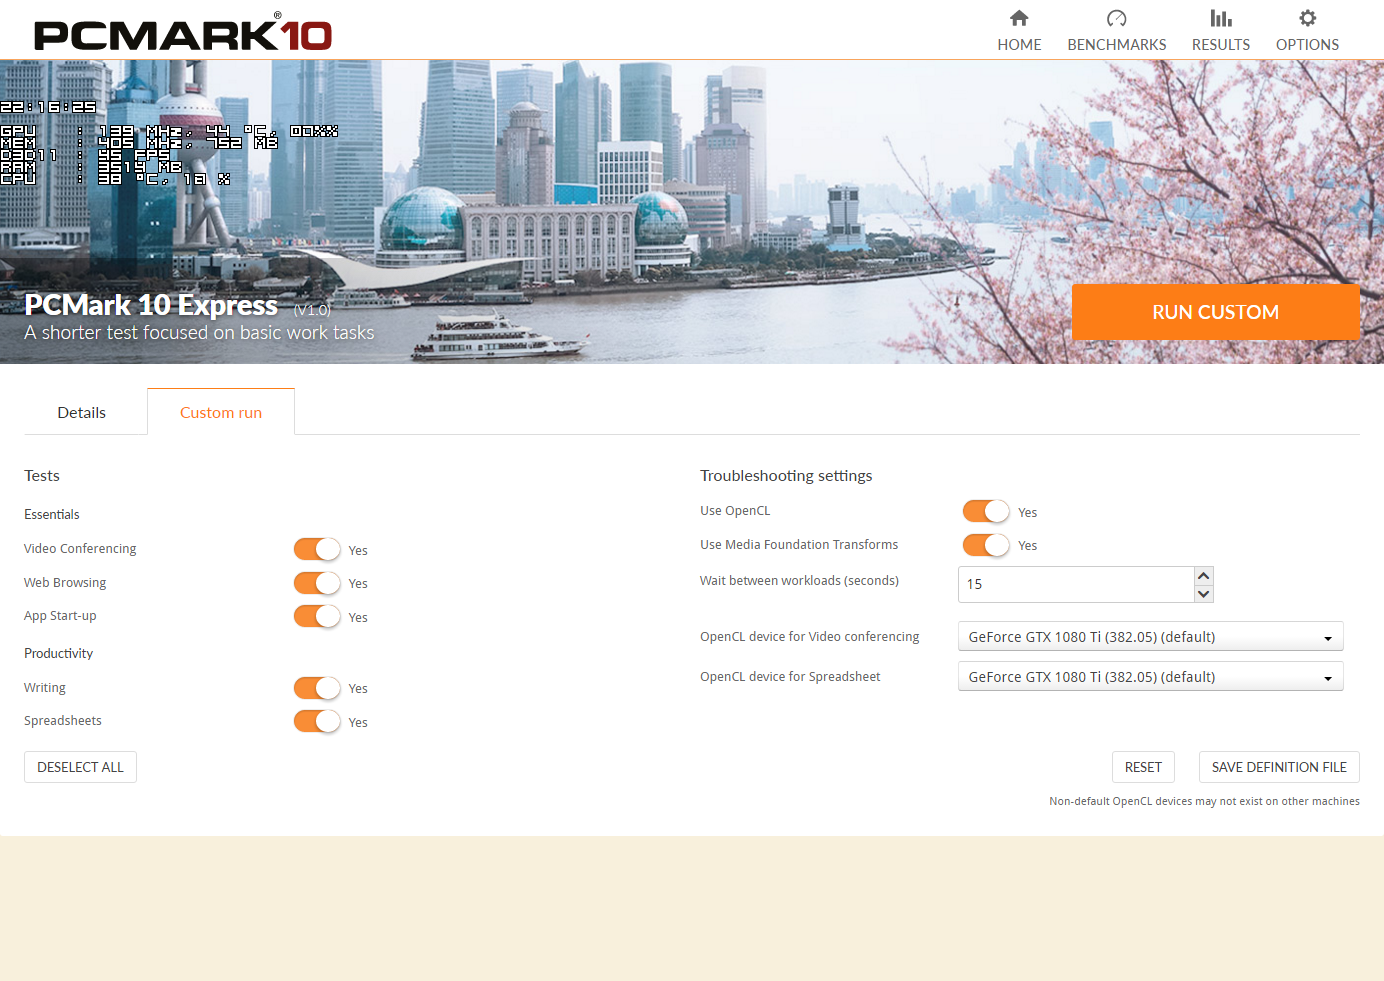The width and height of the screenshot is (1384, 981).
Task: Toggle the App Start-up test
Action: [x=317, y=616]
